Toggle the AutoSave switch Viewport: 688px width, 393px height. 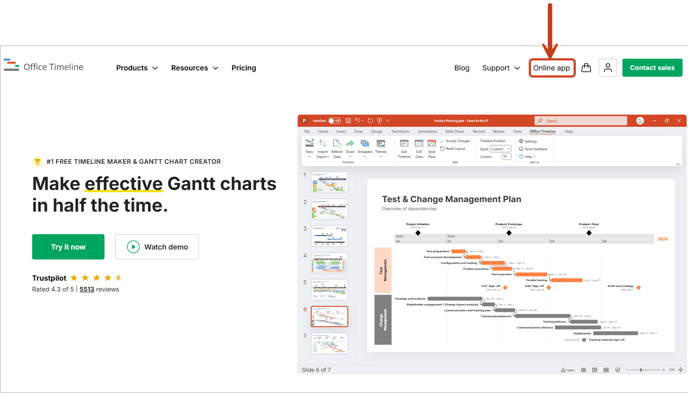point(335,121)
